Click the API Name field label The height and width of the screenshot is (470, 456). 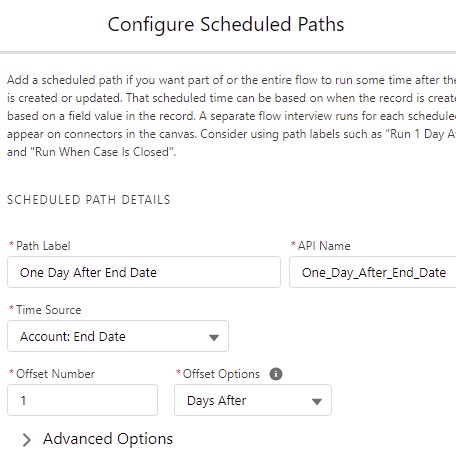point(324,246)
